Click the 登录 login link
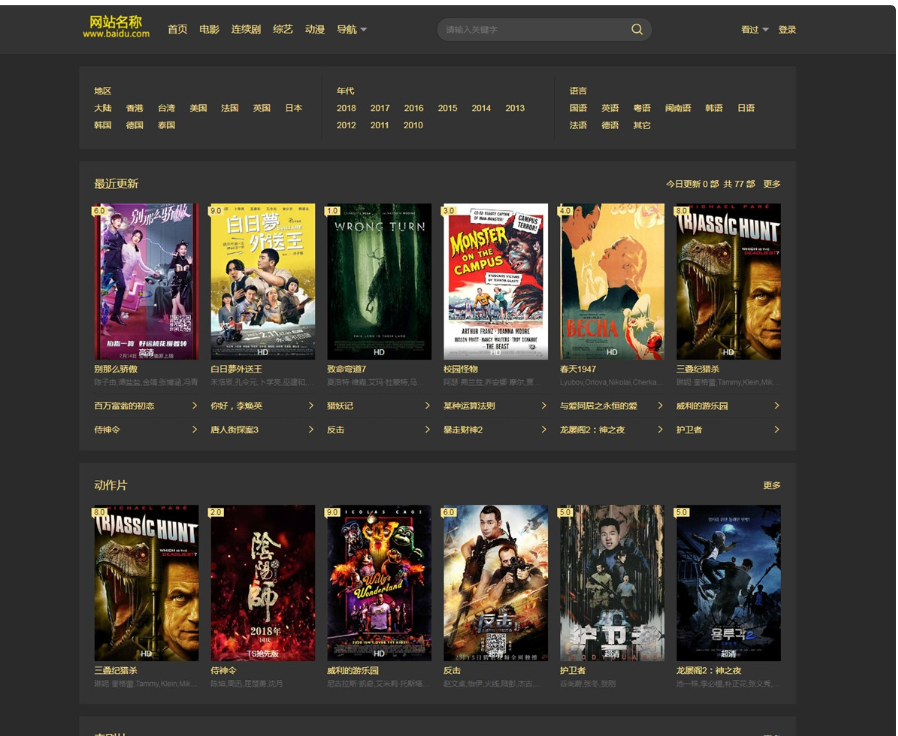Image resolution: width=898 pixels, height=736 pixels. [x=787, y=30]
